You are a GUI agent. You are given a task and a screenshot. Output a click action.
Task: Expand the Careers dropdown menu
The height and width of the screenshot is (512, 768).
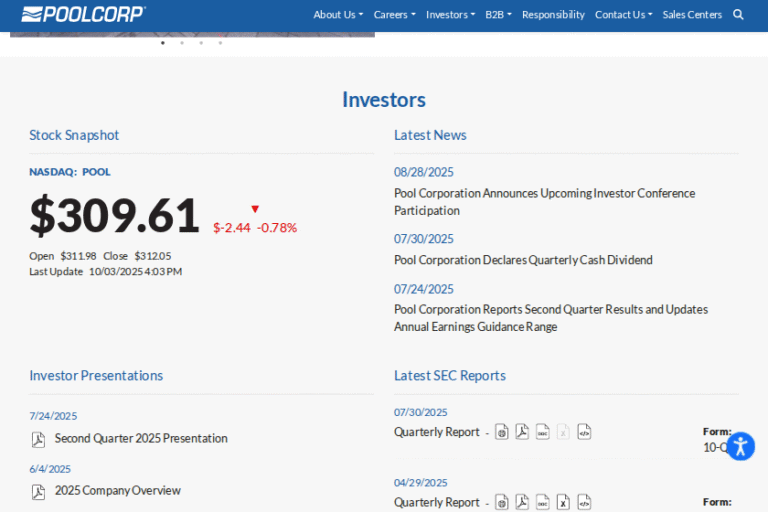[x=394, y=15]
